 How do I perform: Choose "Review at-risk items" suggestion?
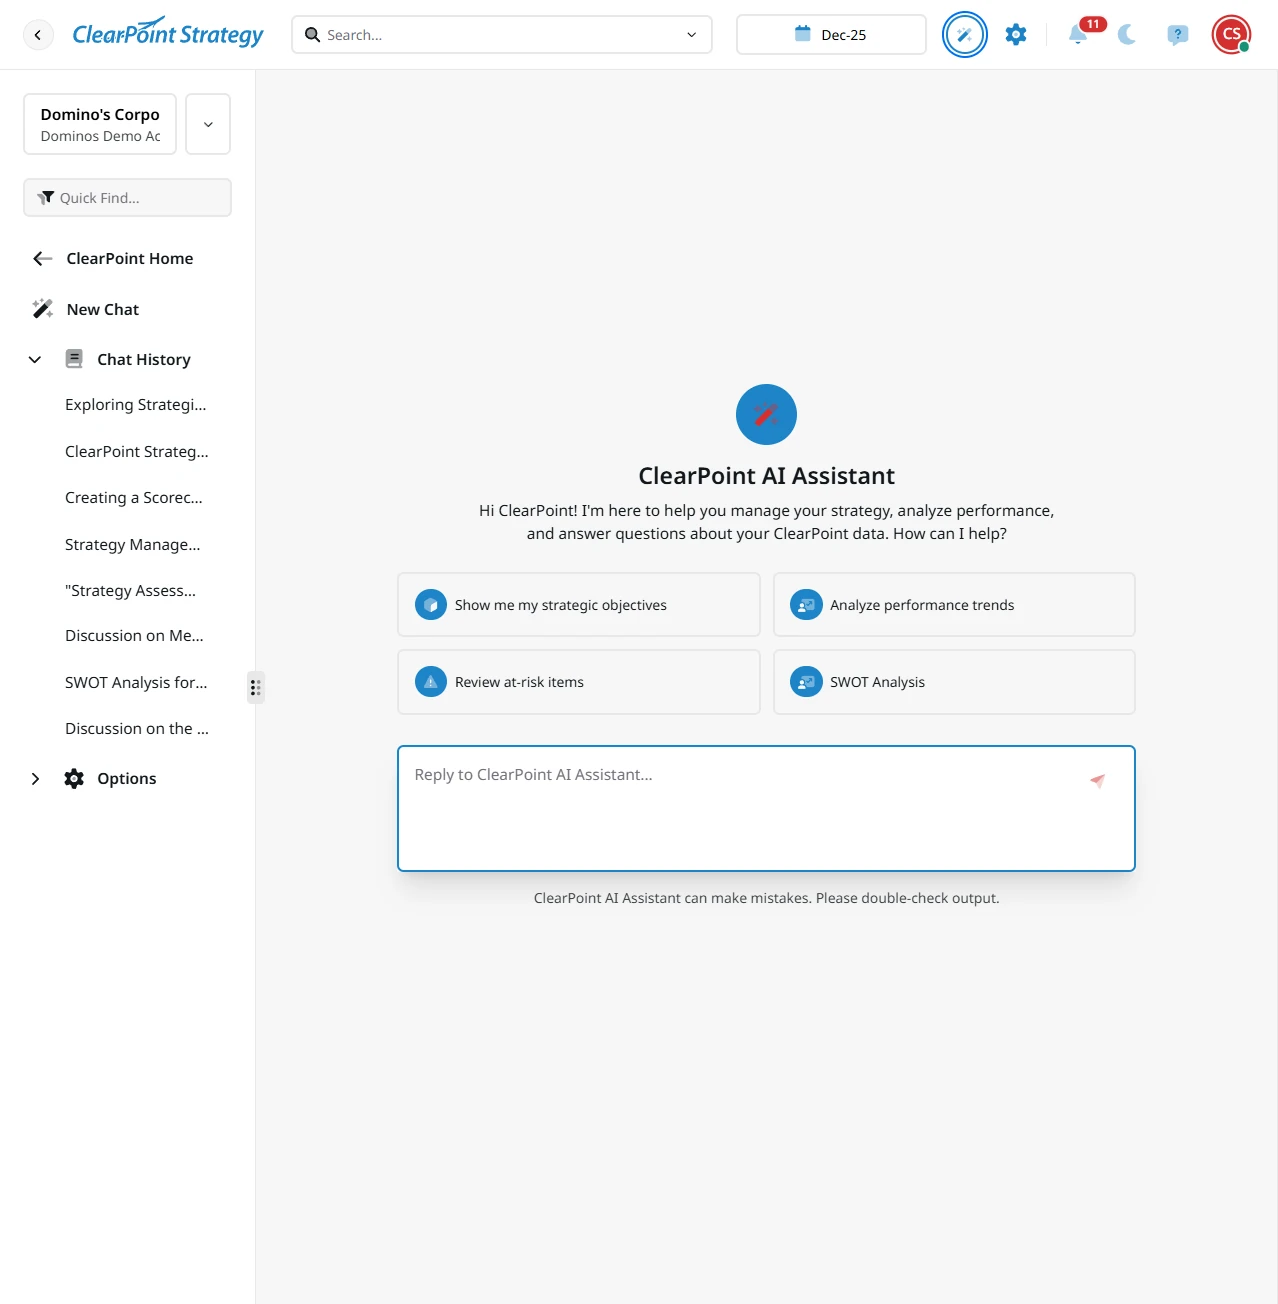pos(579,682)
